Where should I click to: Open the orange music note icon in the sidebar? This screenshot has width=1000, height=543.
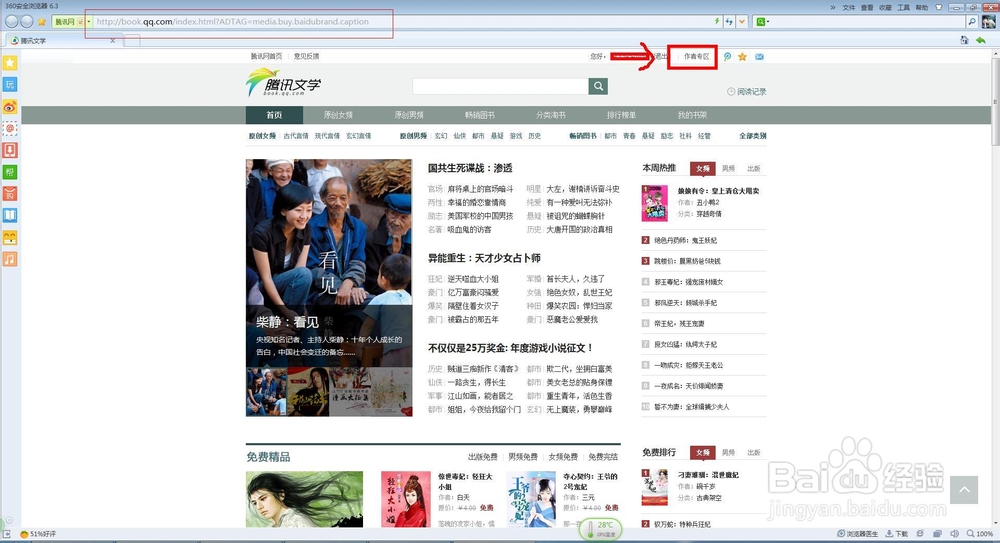pyautogui.click(x=10, y=259)
